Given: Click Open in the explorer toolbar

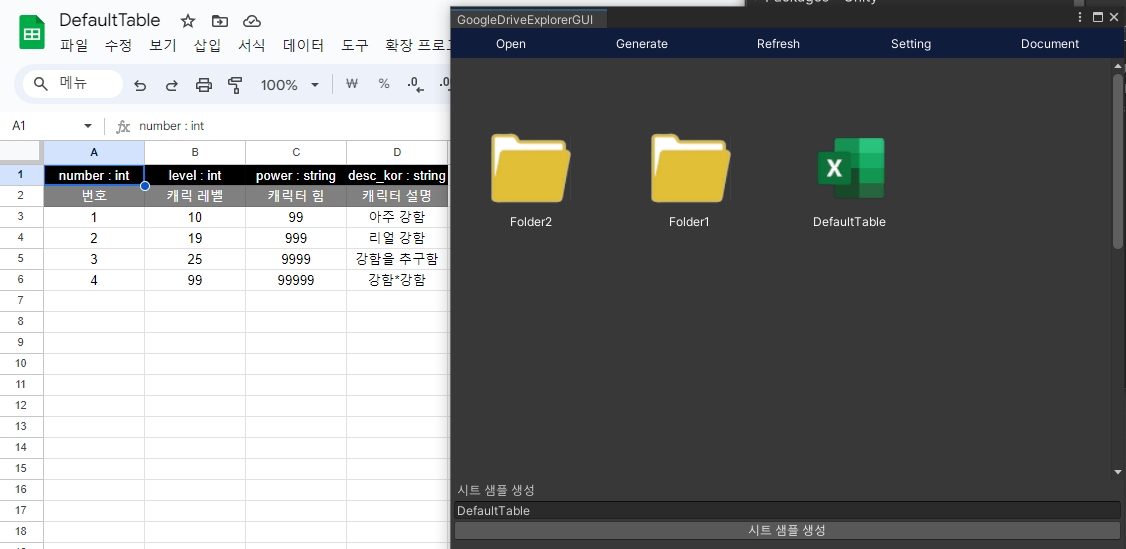Looking at the screenshot, I should click(x=511, y=44).
